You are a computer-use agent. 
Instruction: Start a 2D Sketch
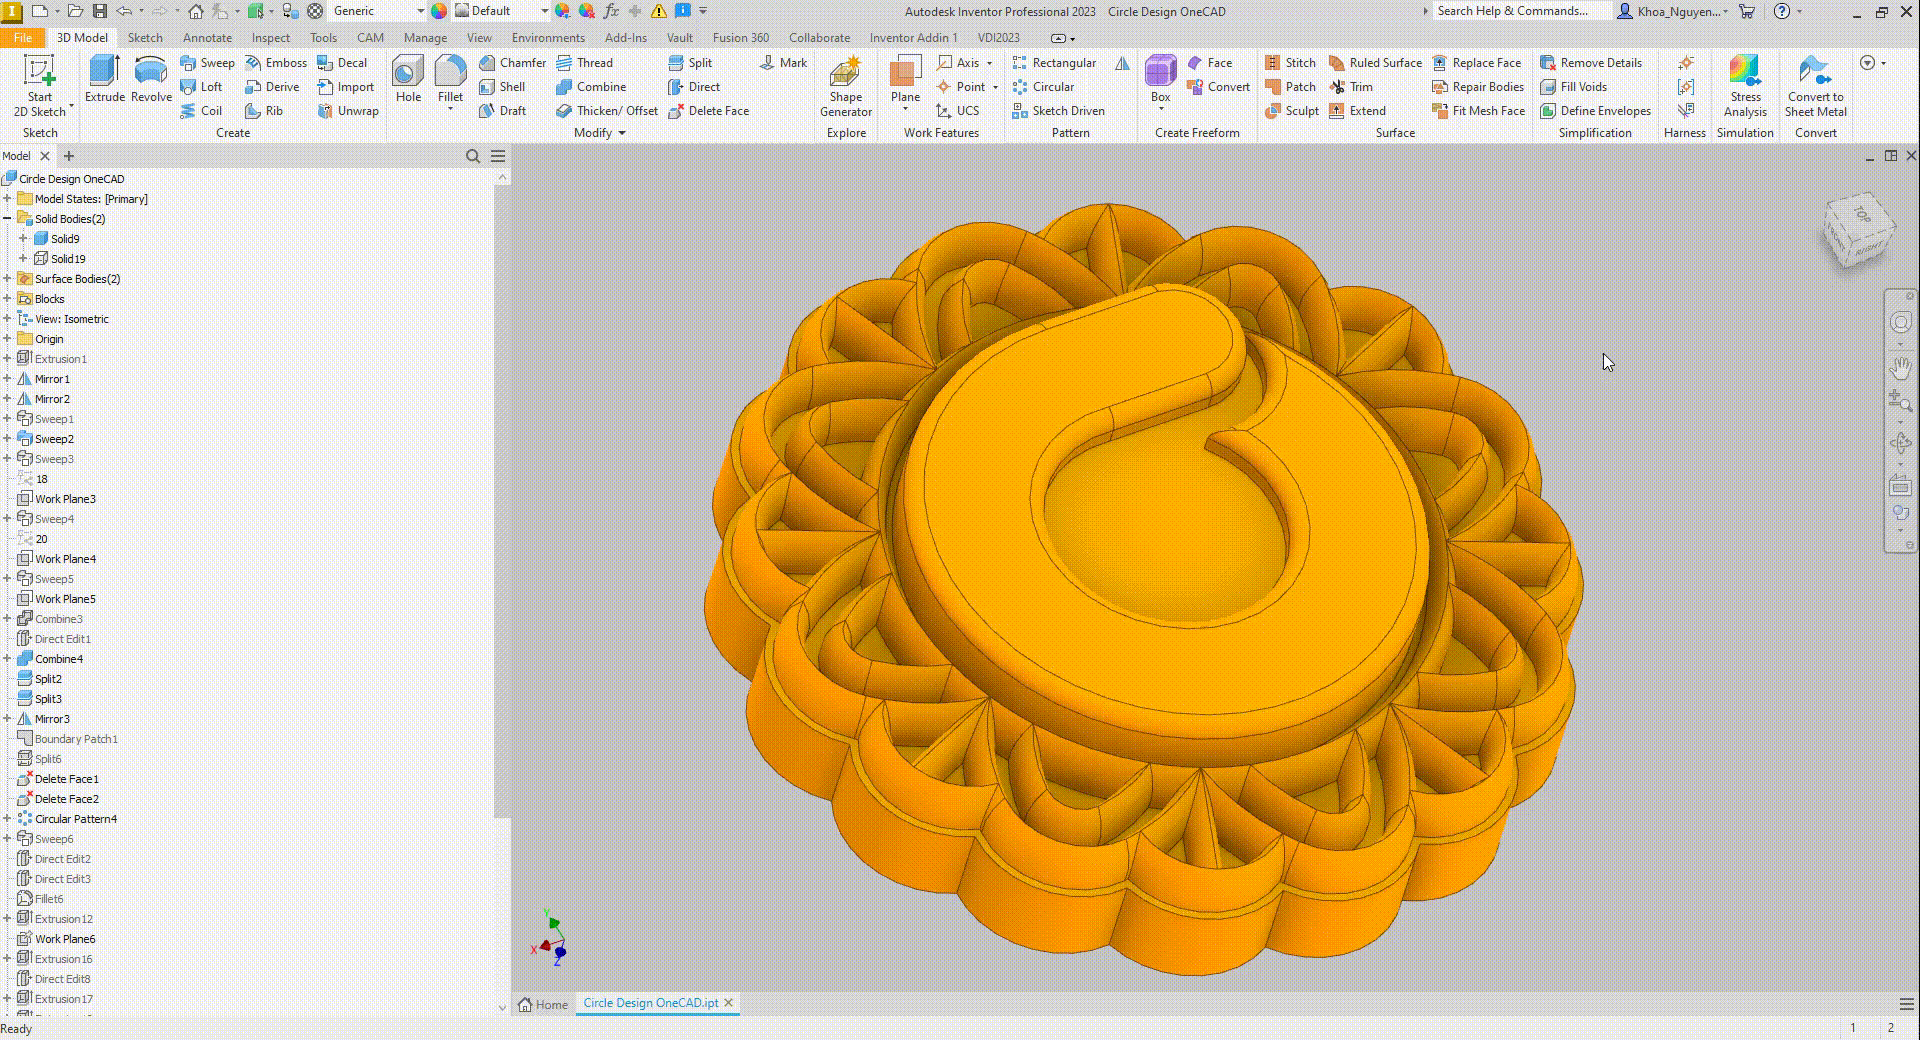pos(40,86)
